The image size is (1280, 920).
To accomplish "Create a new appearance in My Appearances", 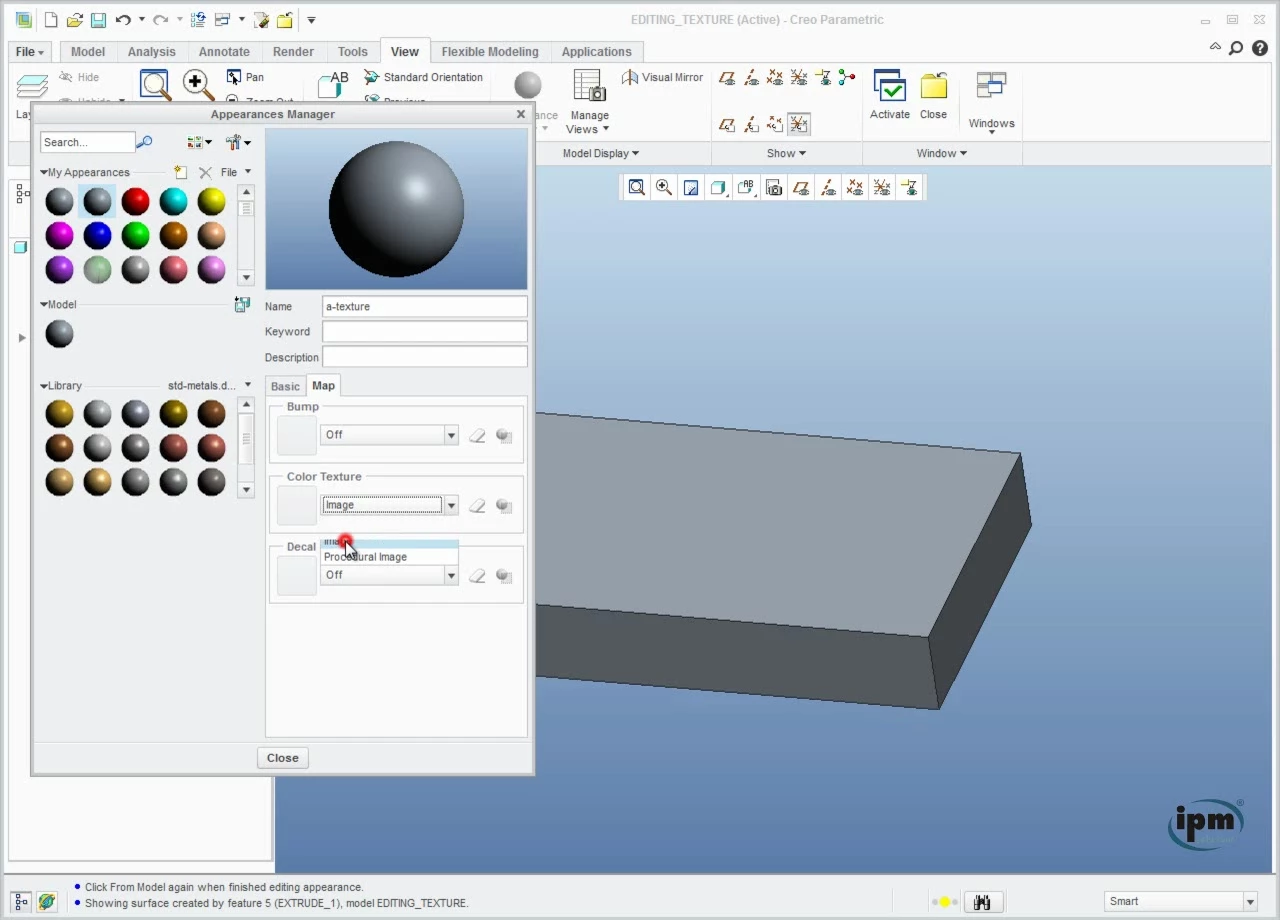I will (x=180, y=172).
